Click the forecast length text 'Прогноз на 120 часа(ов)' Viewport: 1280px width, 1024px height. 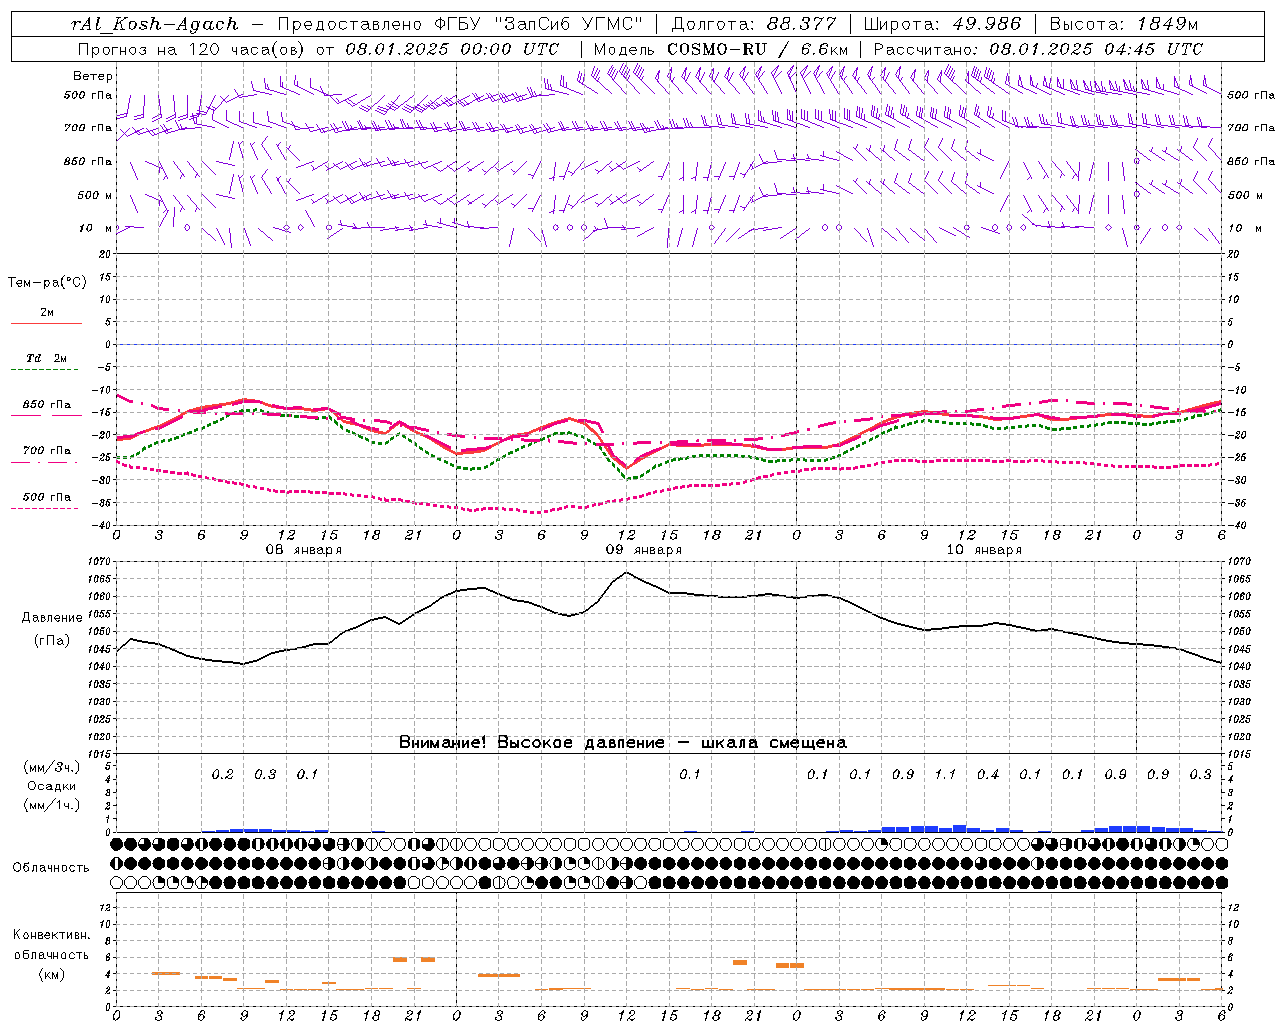click(192, 49)
